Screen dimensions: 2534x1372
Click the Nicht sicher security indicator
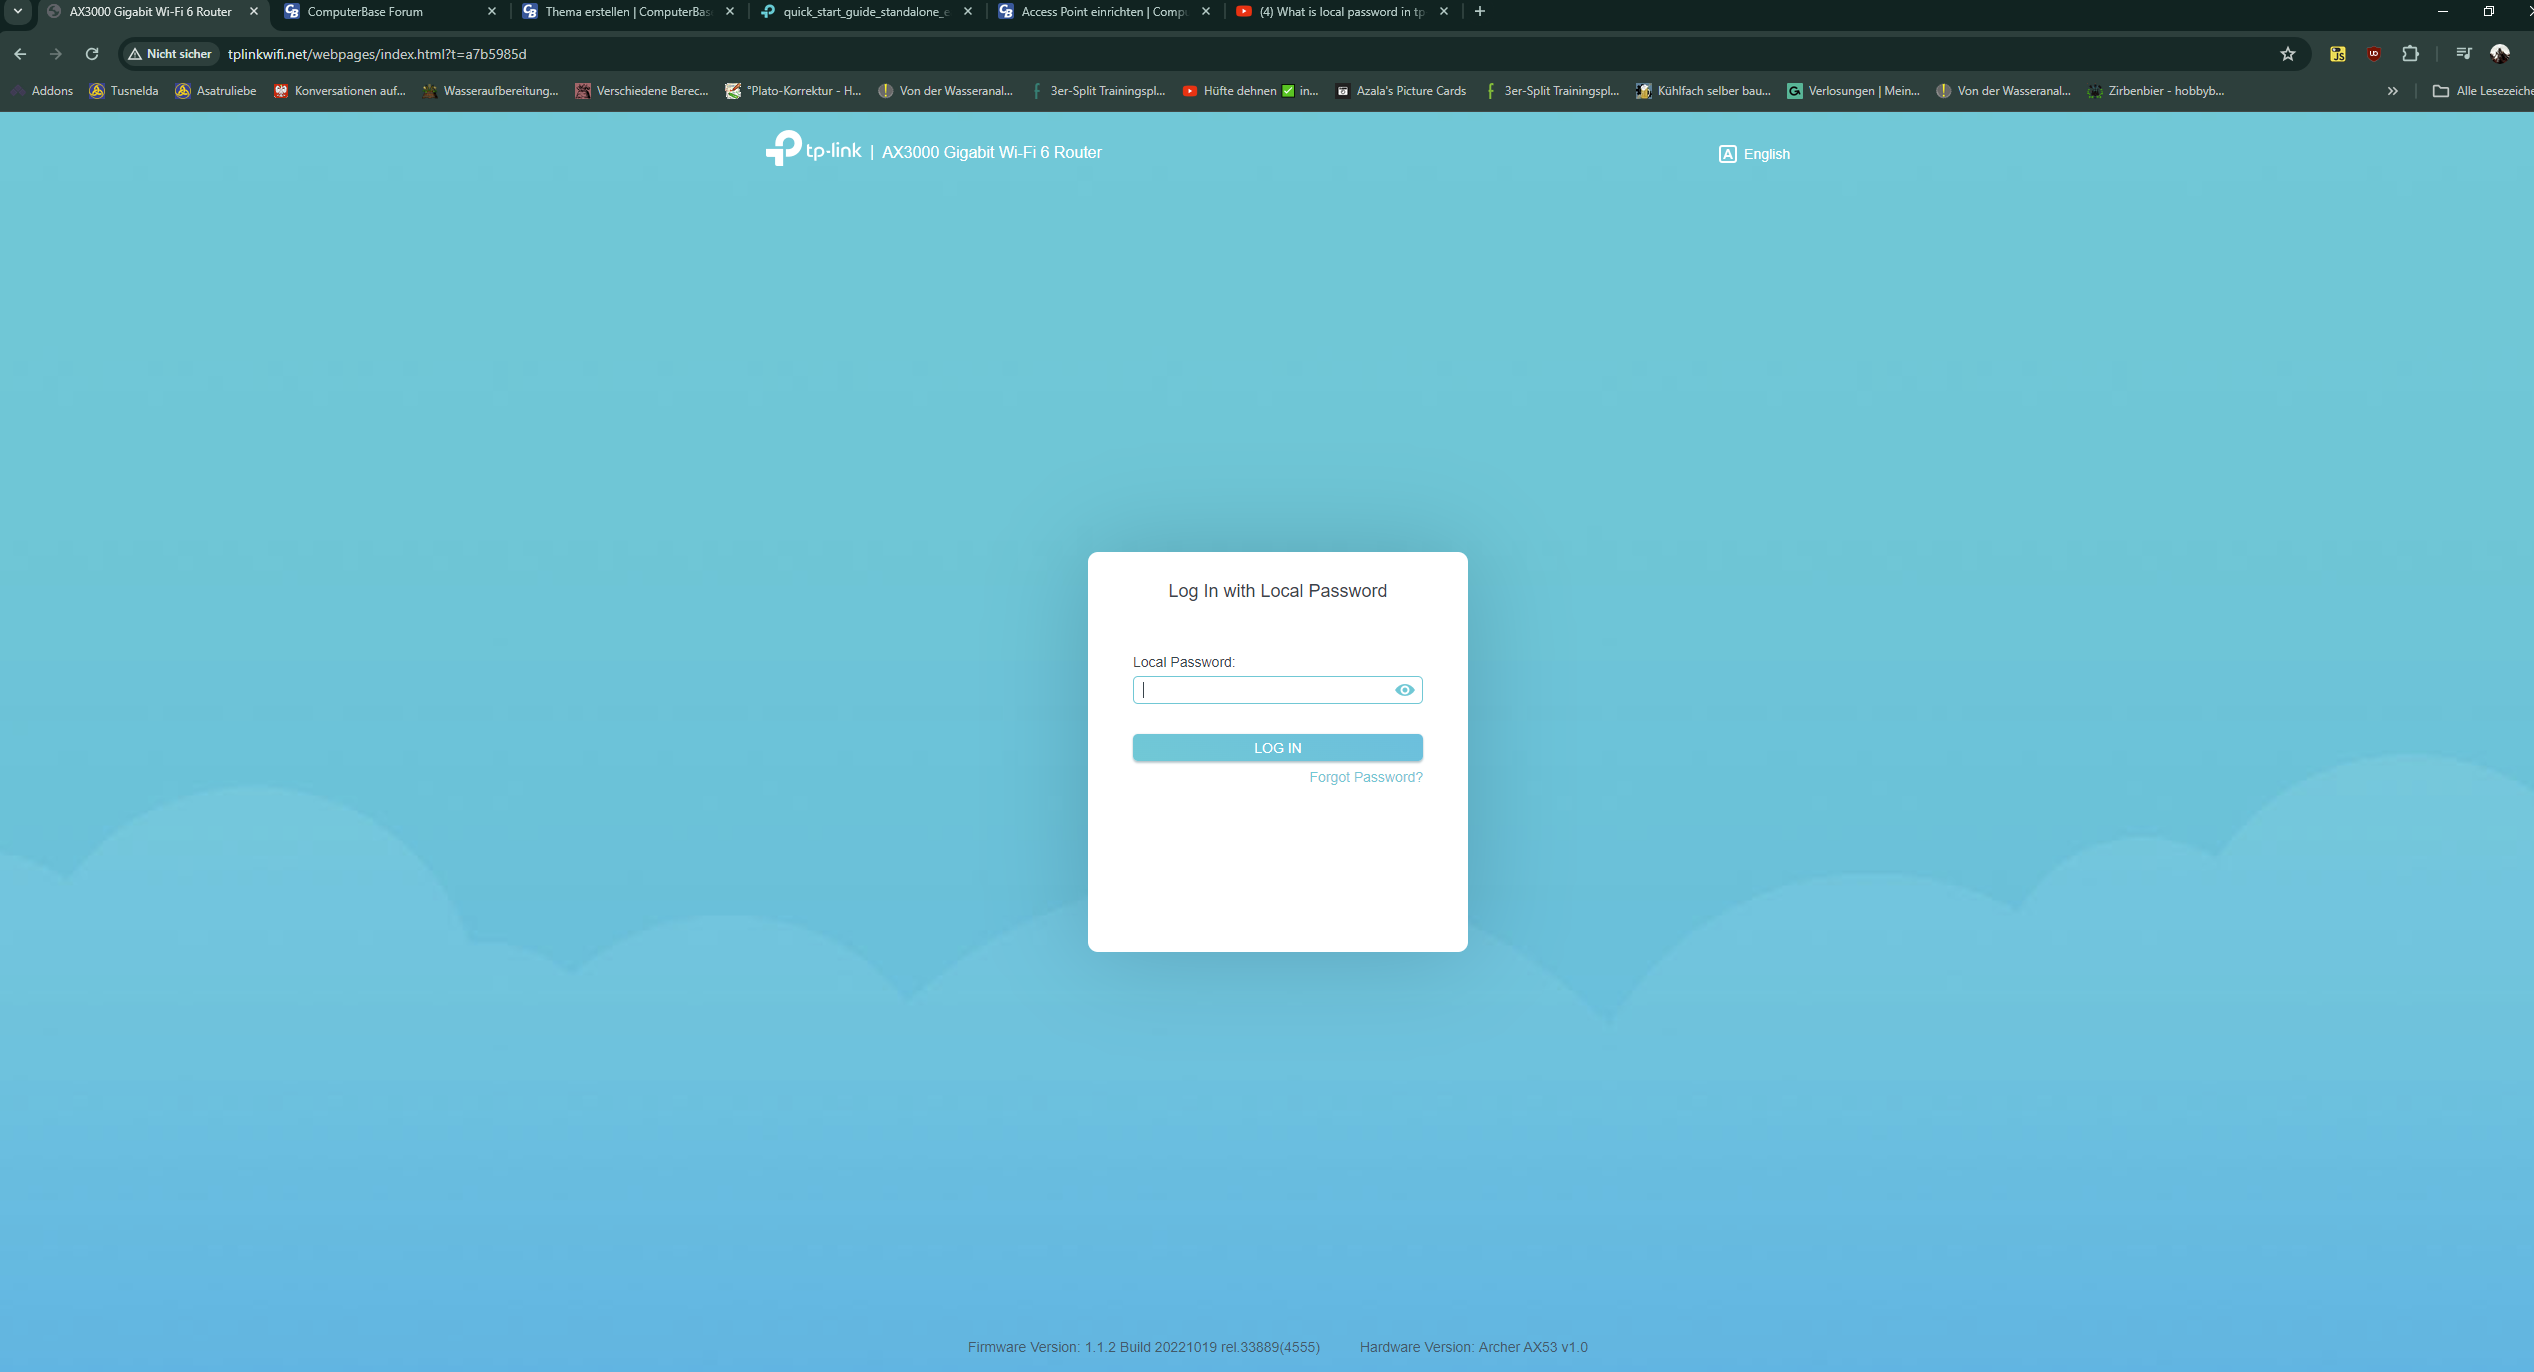170,54
